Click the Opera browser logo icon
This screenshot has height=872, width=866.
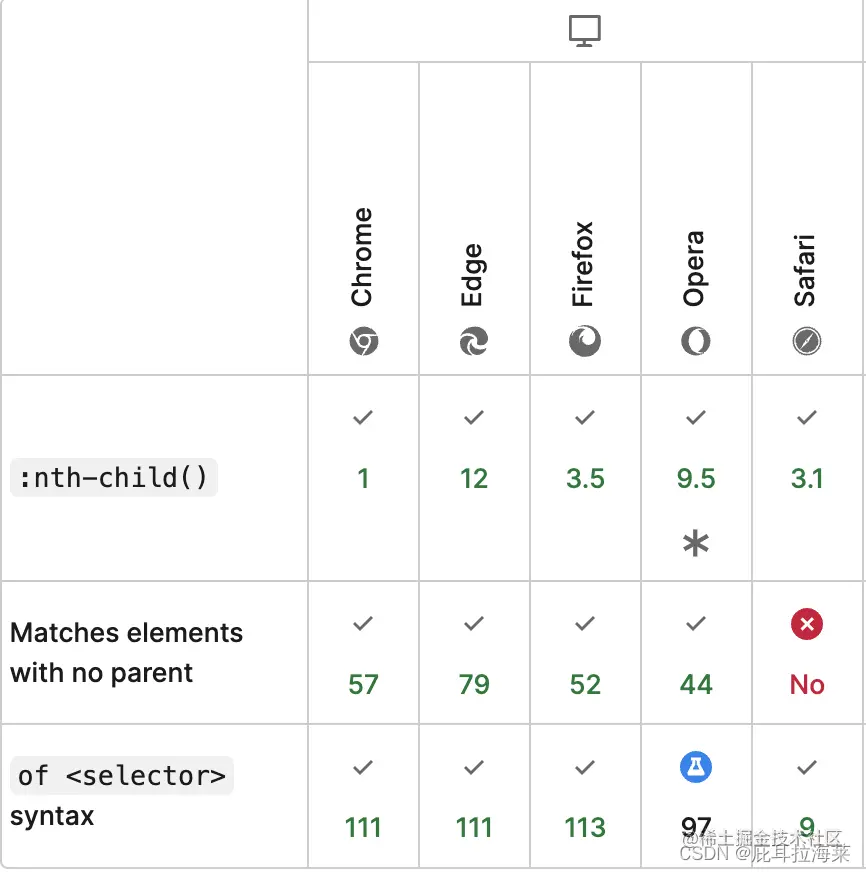(696, 341)
